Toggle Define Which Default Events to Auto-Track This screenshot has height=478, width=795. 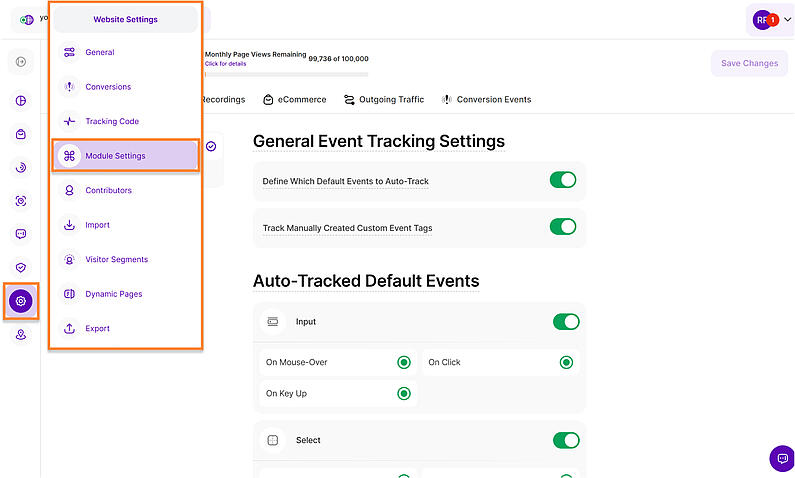563,180
